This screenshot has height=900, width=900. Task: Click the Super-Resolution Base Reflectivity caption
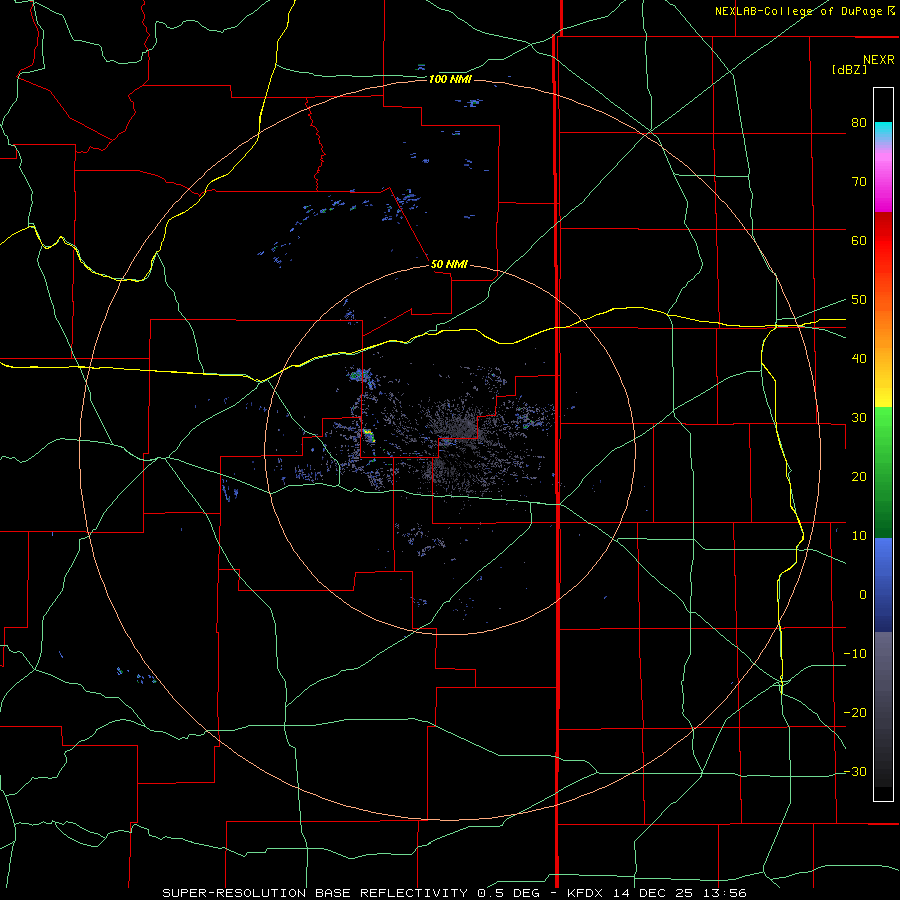(455, 893)
